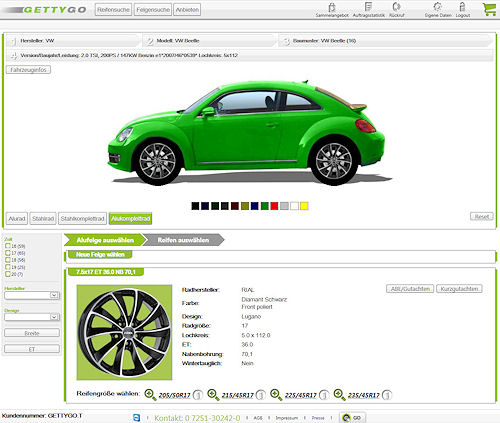
Task: Click Neue Felge wählen button
Action: (100, 255)
